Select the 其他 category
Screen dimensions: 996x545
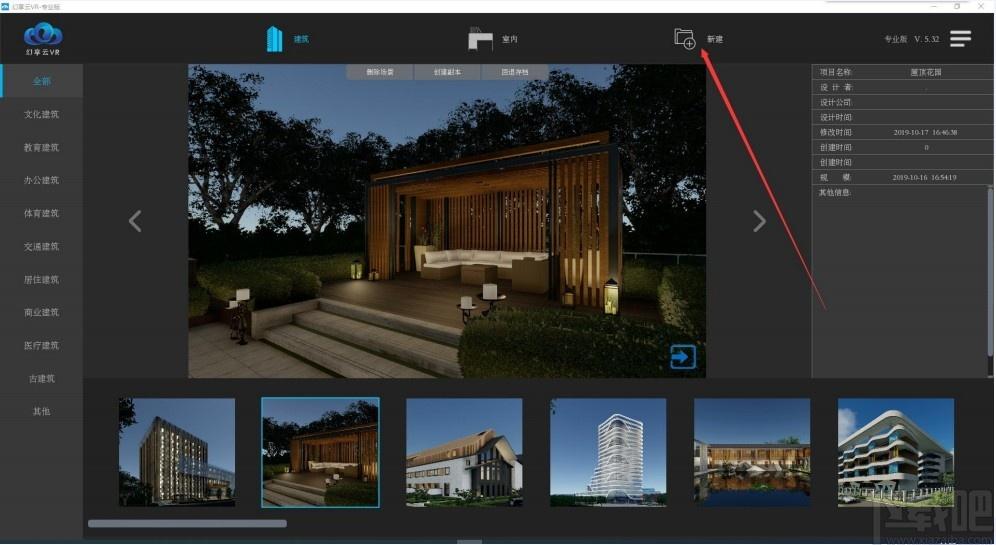tap(41, 412)
